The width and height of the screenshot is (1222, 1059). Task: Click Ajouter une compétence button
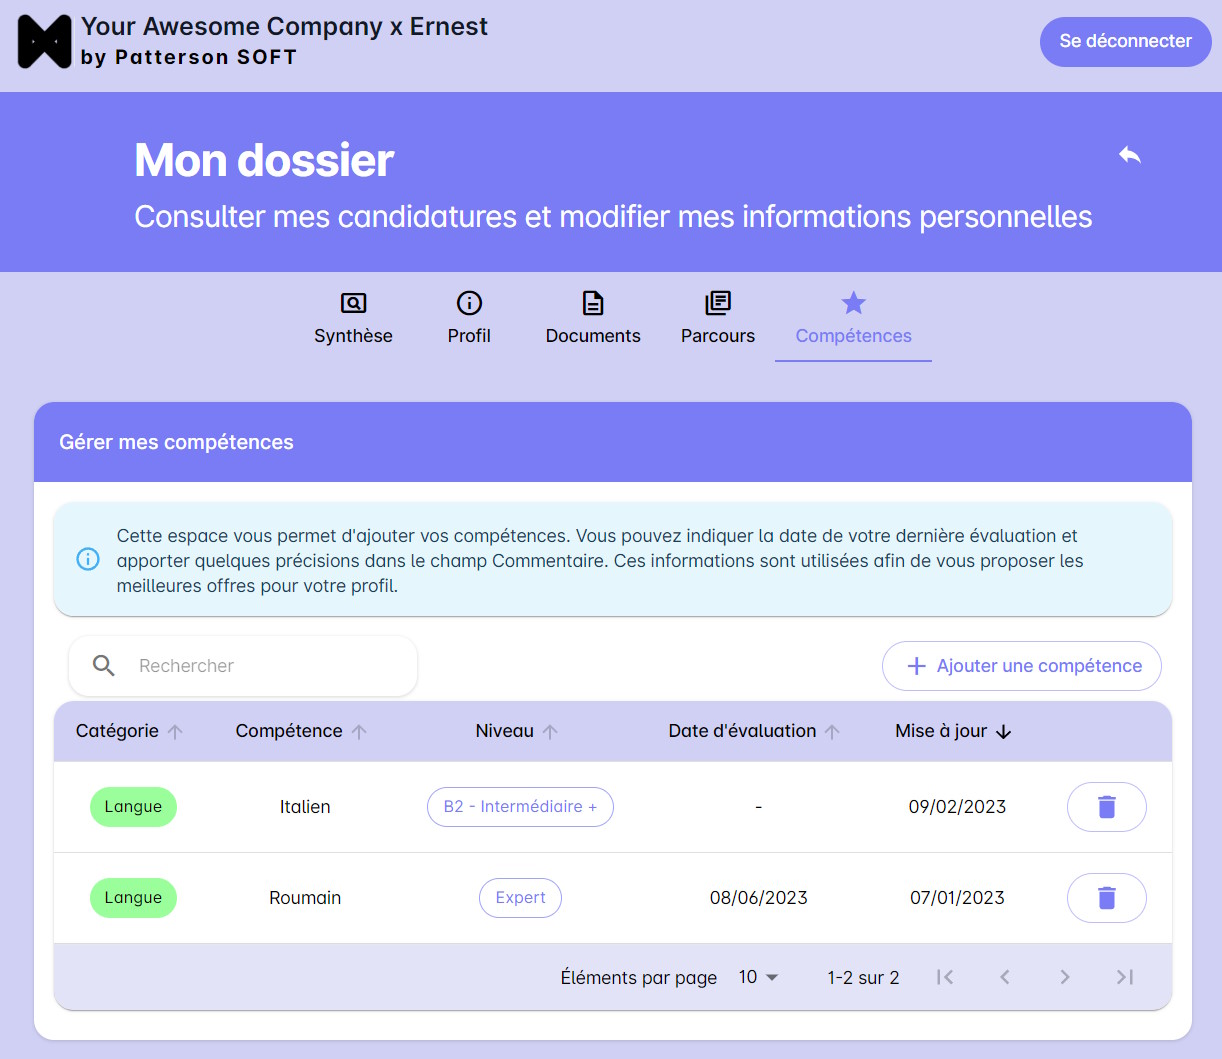[1022, 666]
